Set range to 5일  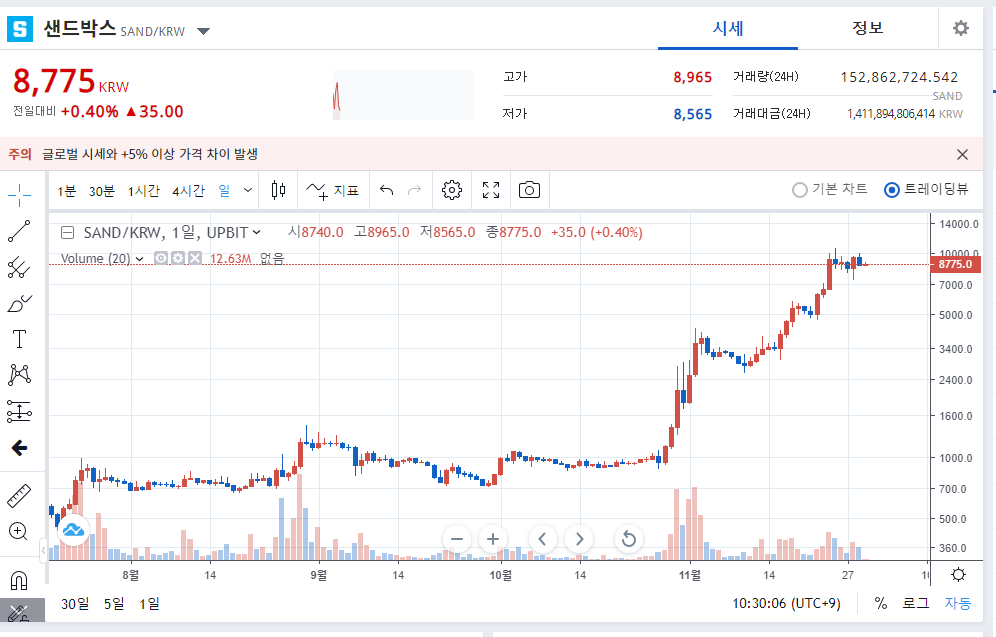(114, 603)
